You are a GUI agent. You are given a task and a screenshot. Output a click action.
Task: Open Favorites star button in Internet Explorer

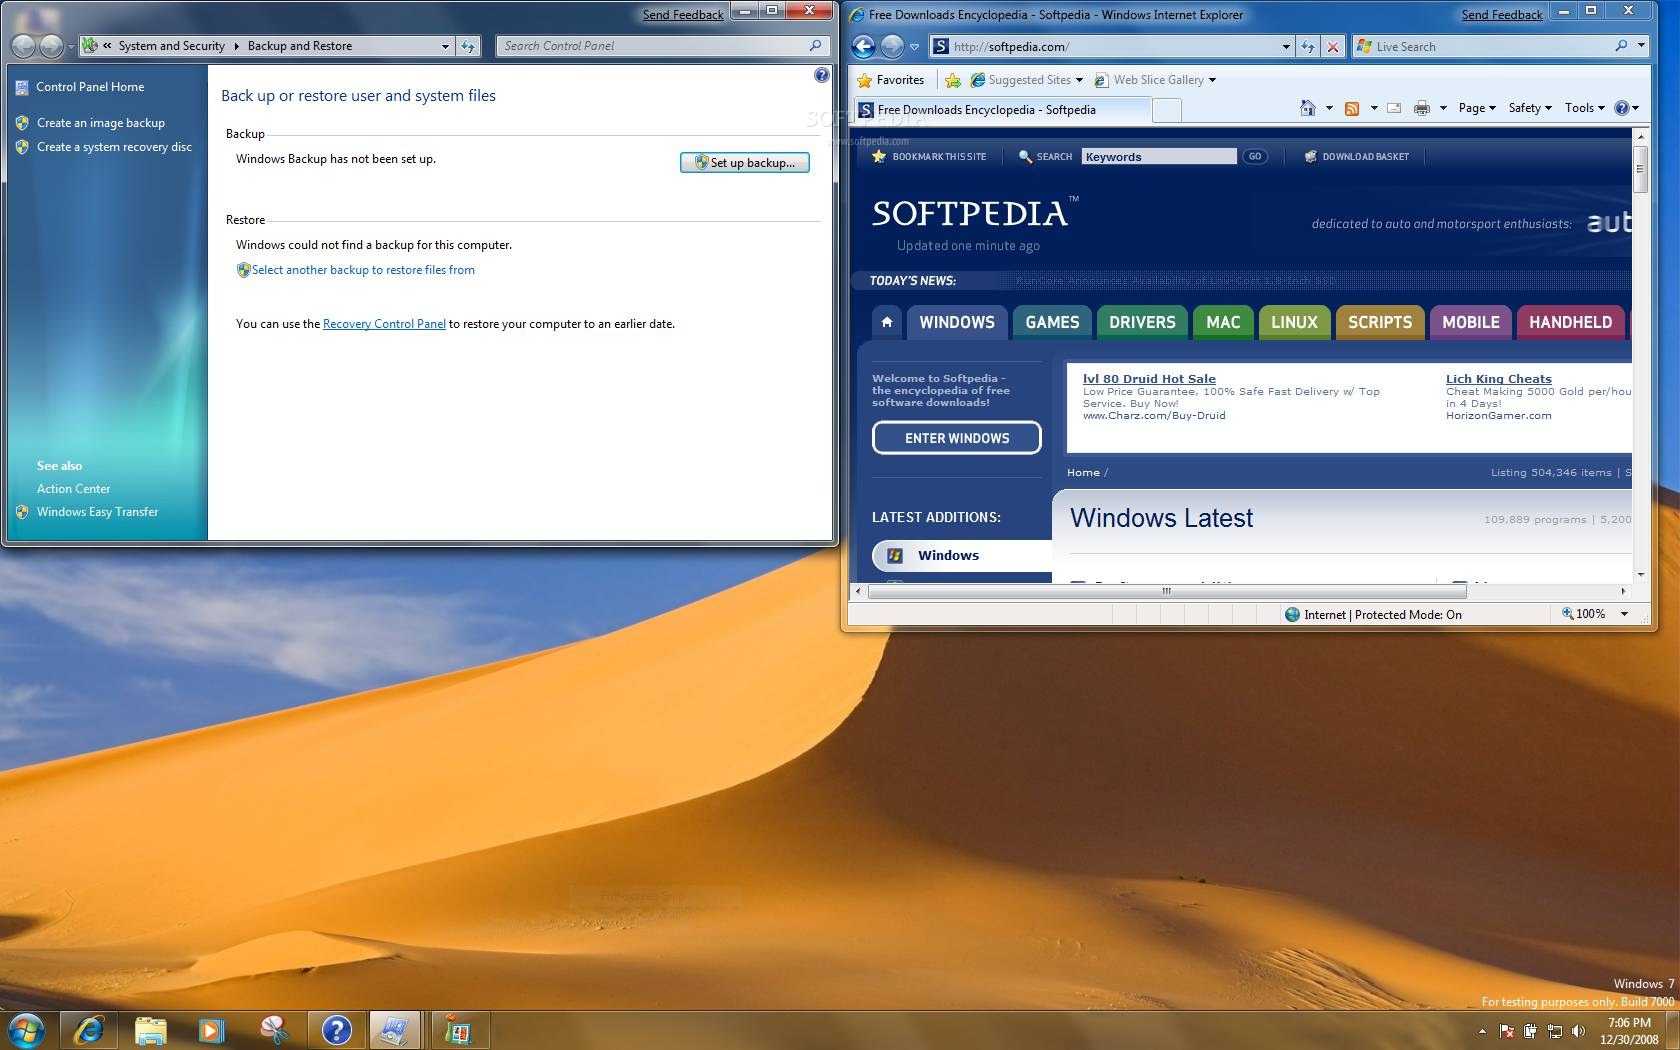tap(891, 80)
